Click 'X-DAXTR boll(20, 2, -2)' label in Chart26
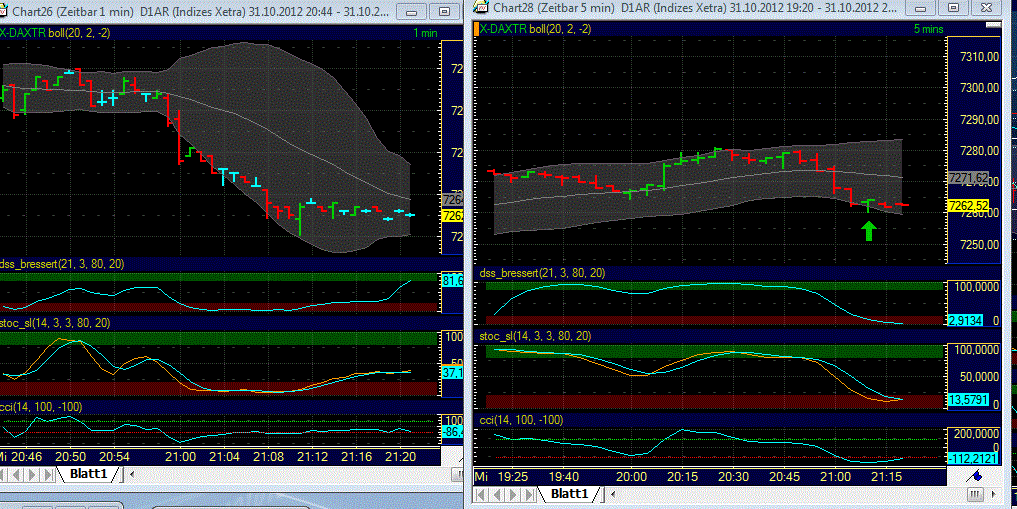 55,32
